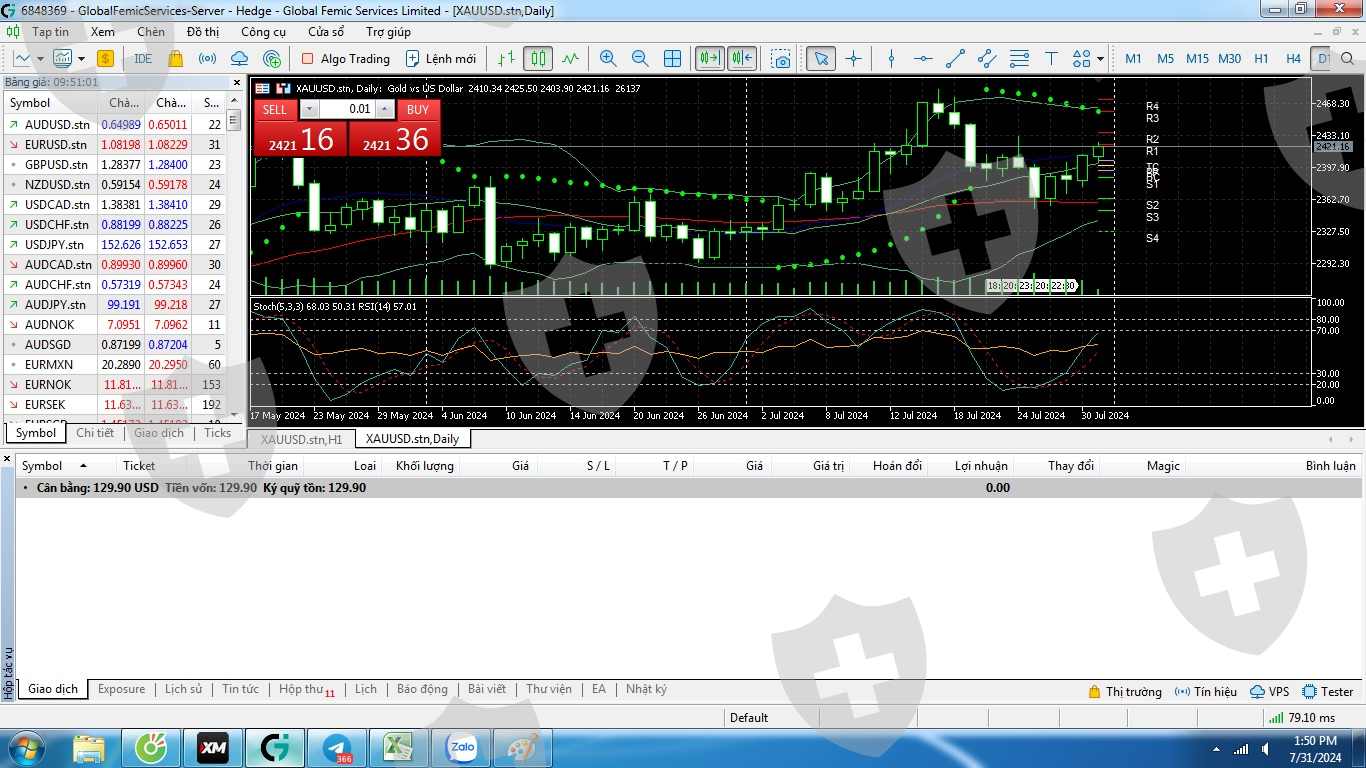Image resolution: width=1366 pixels, height=768 pixels.
Task: Click the red BUY button
Action: click(x=417, y=109)
